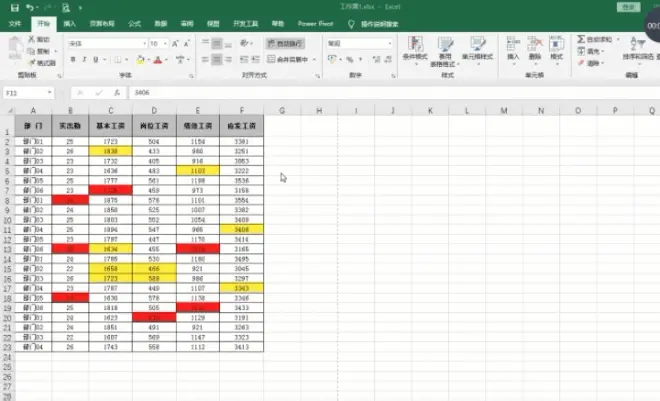Open Conditional Formatting menu
Viewport: 660px width, 401px height.
pyautogui.click(x=415, y=50)
